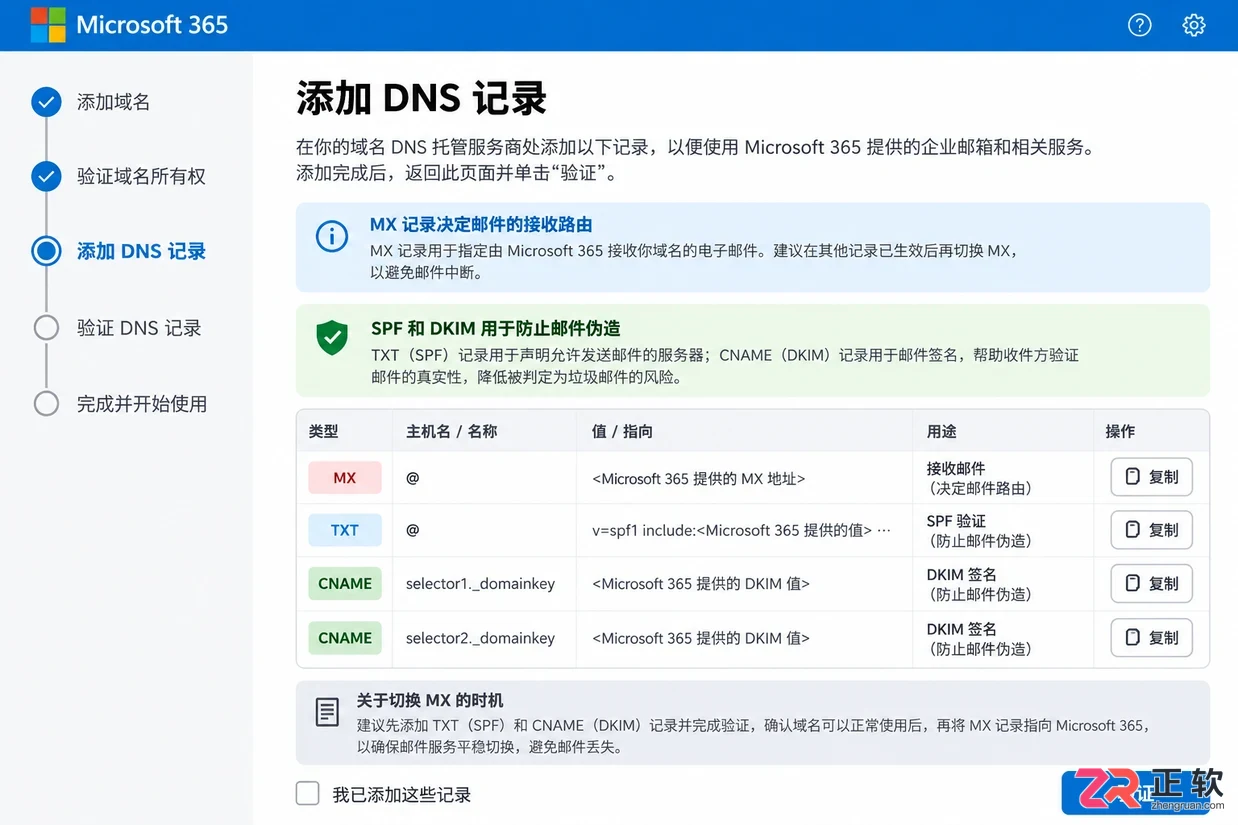Click the active 添加 DNS 记录 step circle
The height and width of the screenshot is (825, 1238).
pos(46,251)
